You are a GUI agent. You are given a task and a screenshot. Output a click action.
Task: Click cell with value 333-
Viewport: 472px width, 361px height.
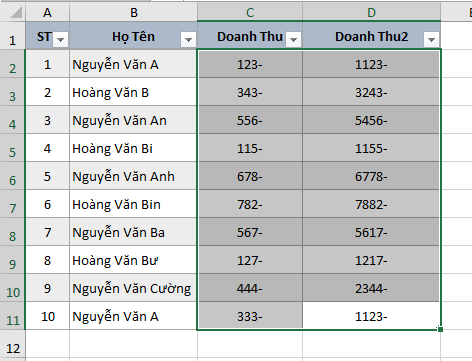click(250, 316)
